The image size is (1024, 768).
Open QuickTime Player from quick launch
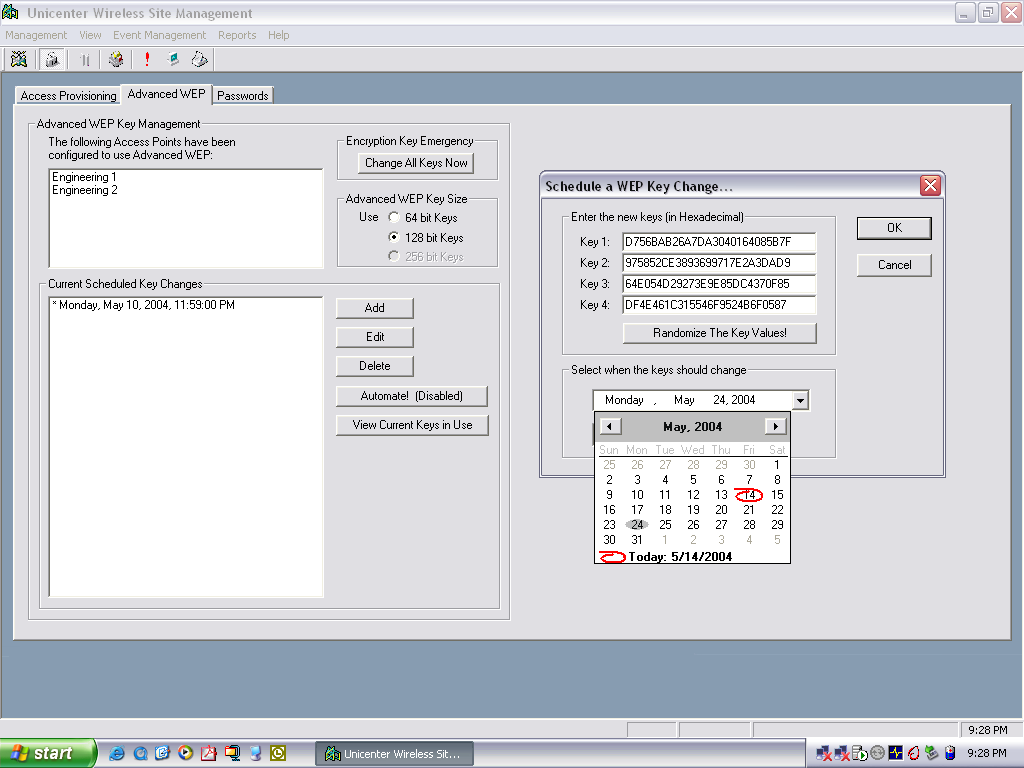140,753
